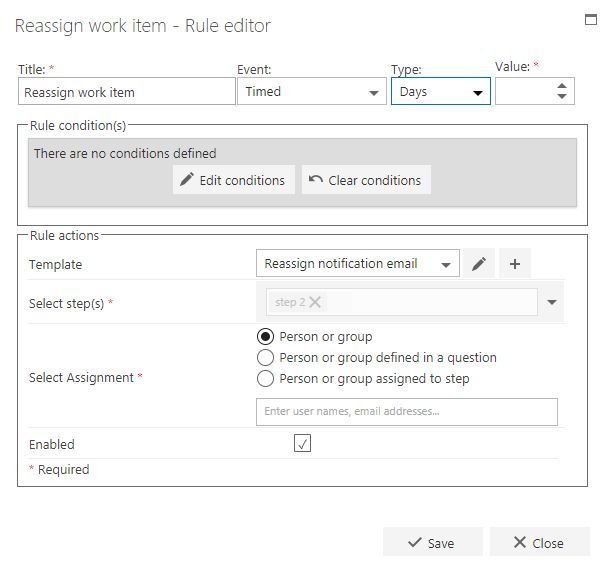
Task: Toggle the Enabled checkbox
Action: click(x=302, y=443)
